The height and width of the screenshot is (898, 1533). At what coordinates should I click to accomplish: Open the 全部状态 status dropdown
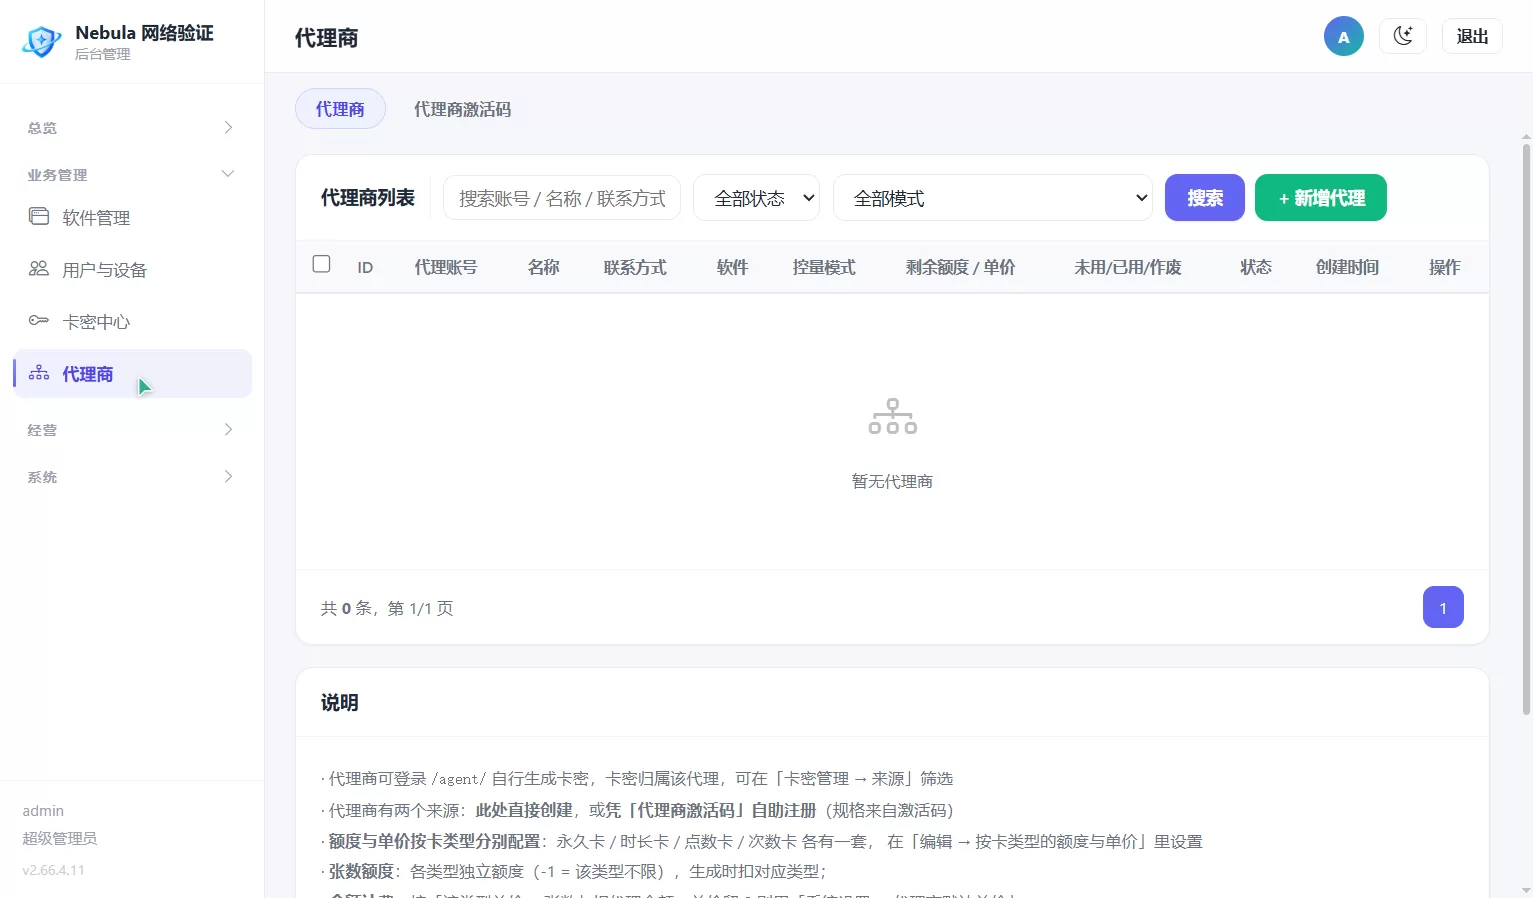756,198
